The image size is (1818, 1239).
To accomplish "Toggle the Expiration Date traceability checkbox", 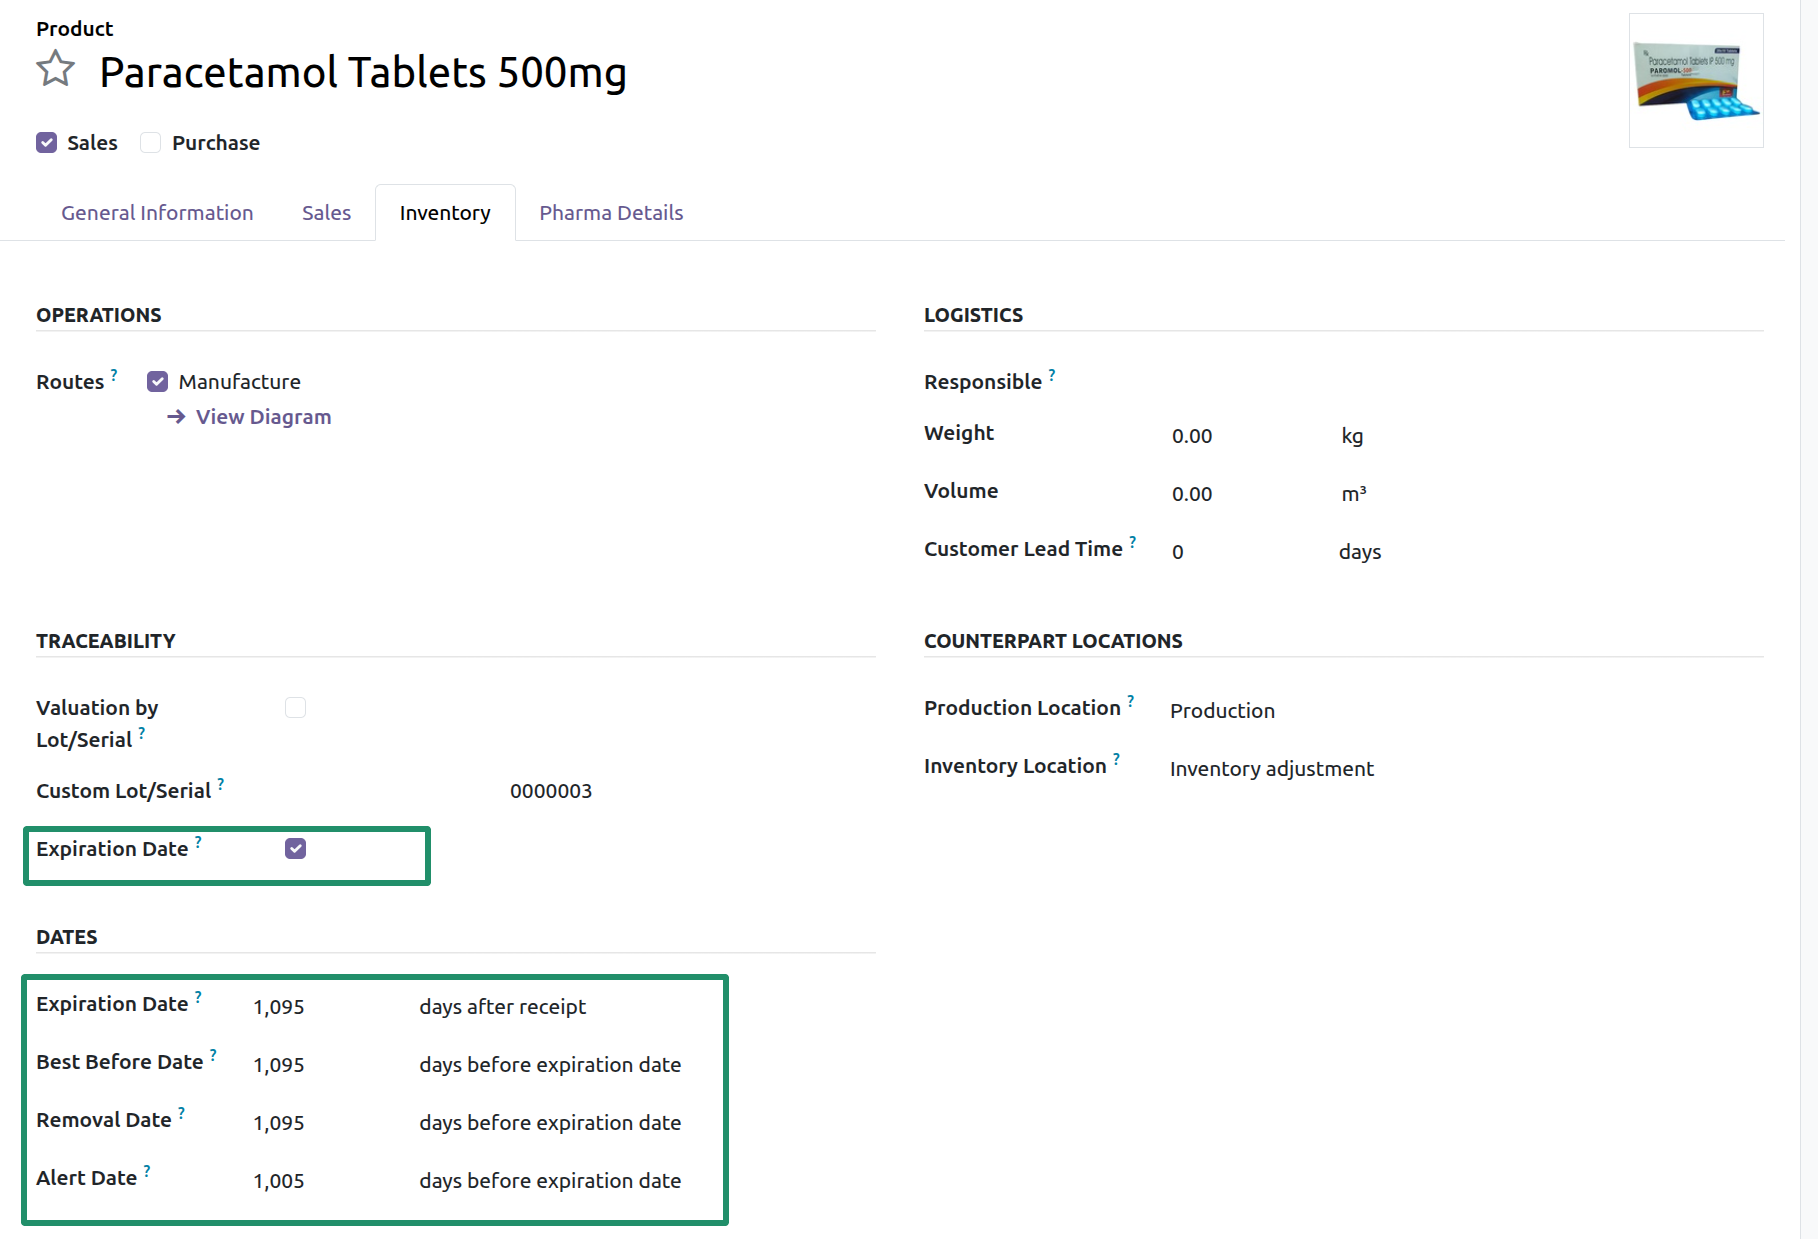I will pos(295,849).
